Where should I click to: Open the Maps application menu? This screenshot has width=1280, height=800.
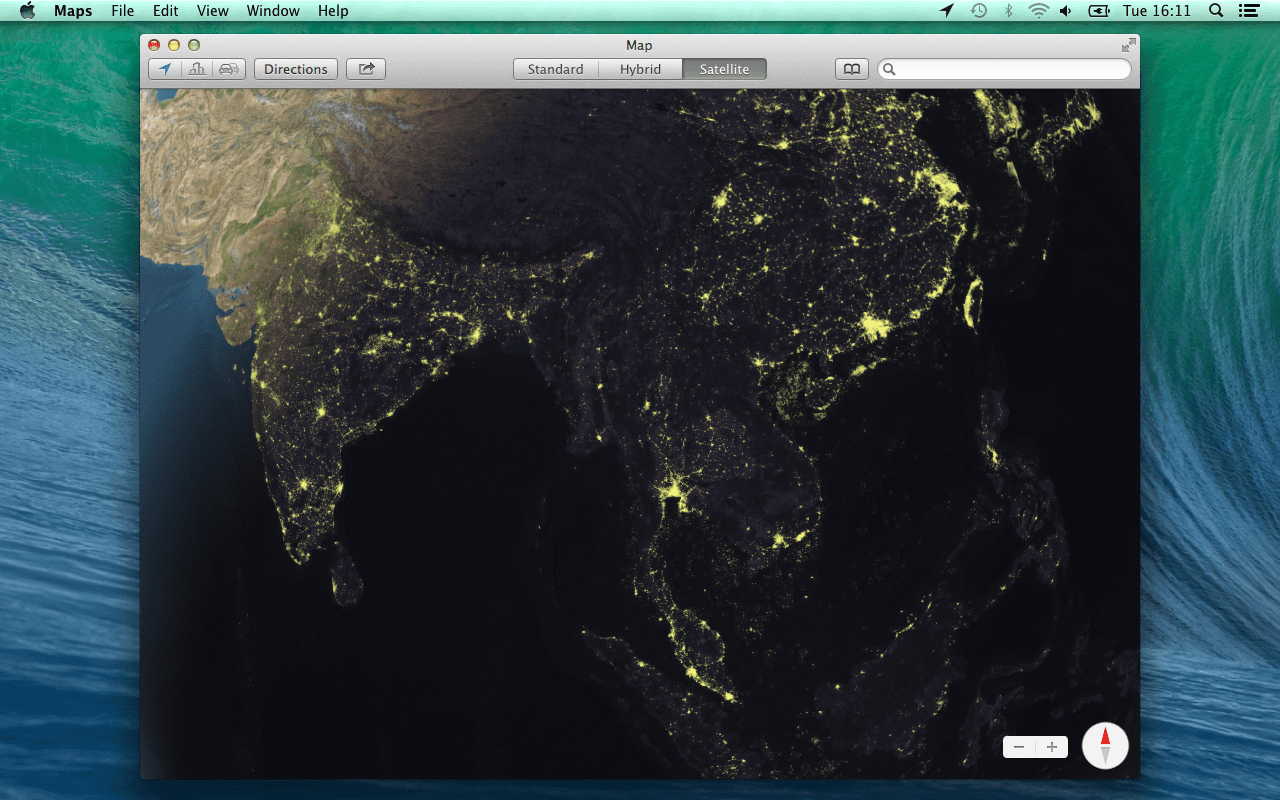73,11
